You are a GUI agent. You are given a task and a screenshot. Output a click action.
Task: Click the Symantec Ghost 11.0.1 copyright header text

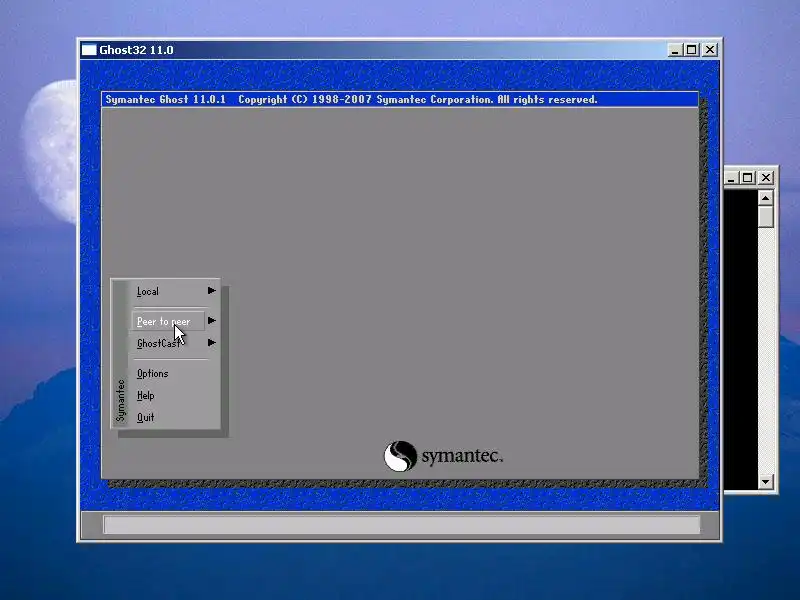pos(351,99)
